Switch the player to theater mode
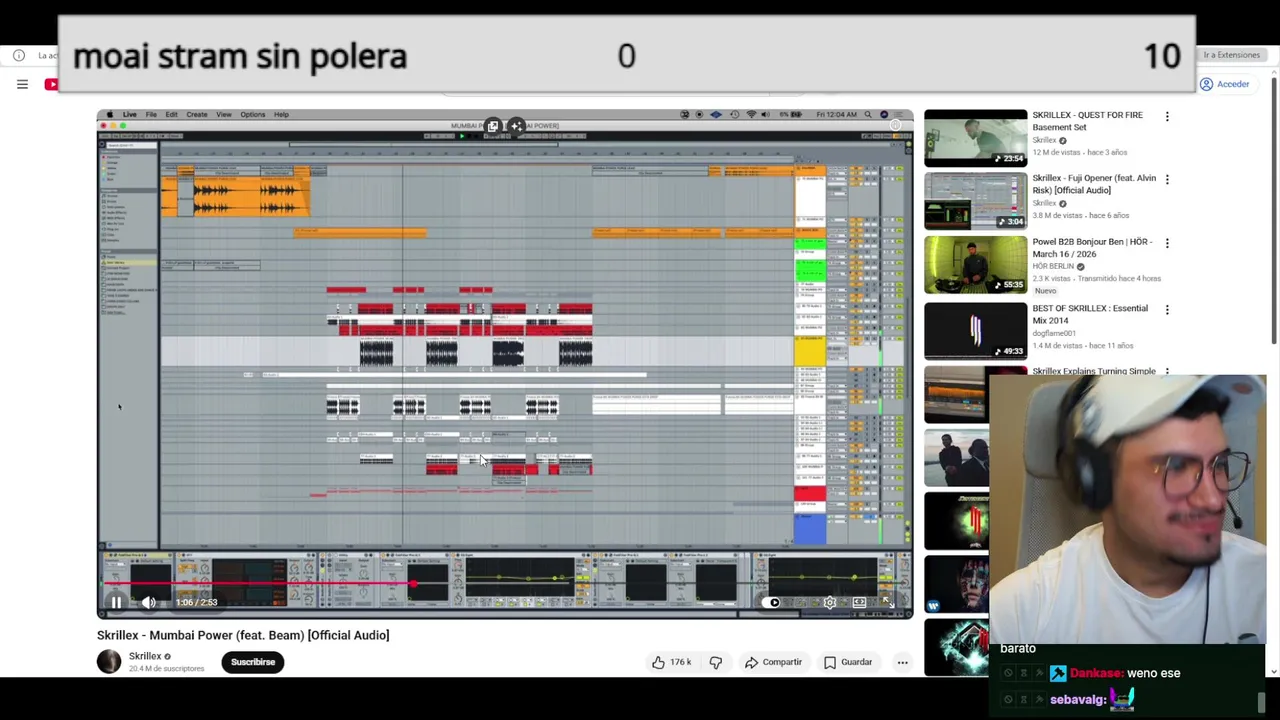The width and height of the screenshot is (1280, 720). [859, 602]
